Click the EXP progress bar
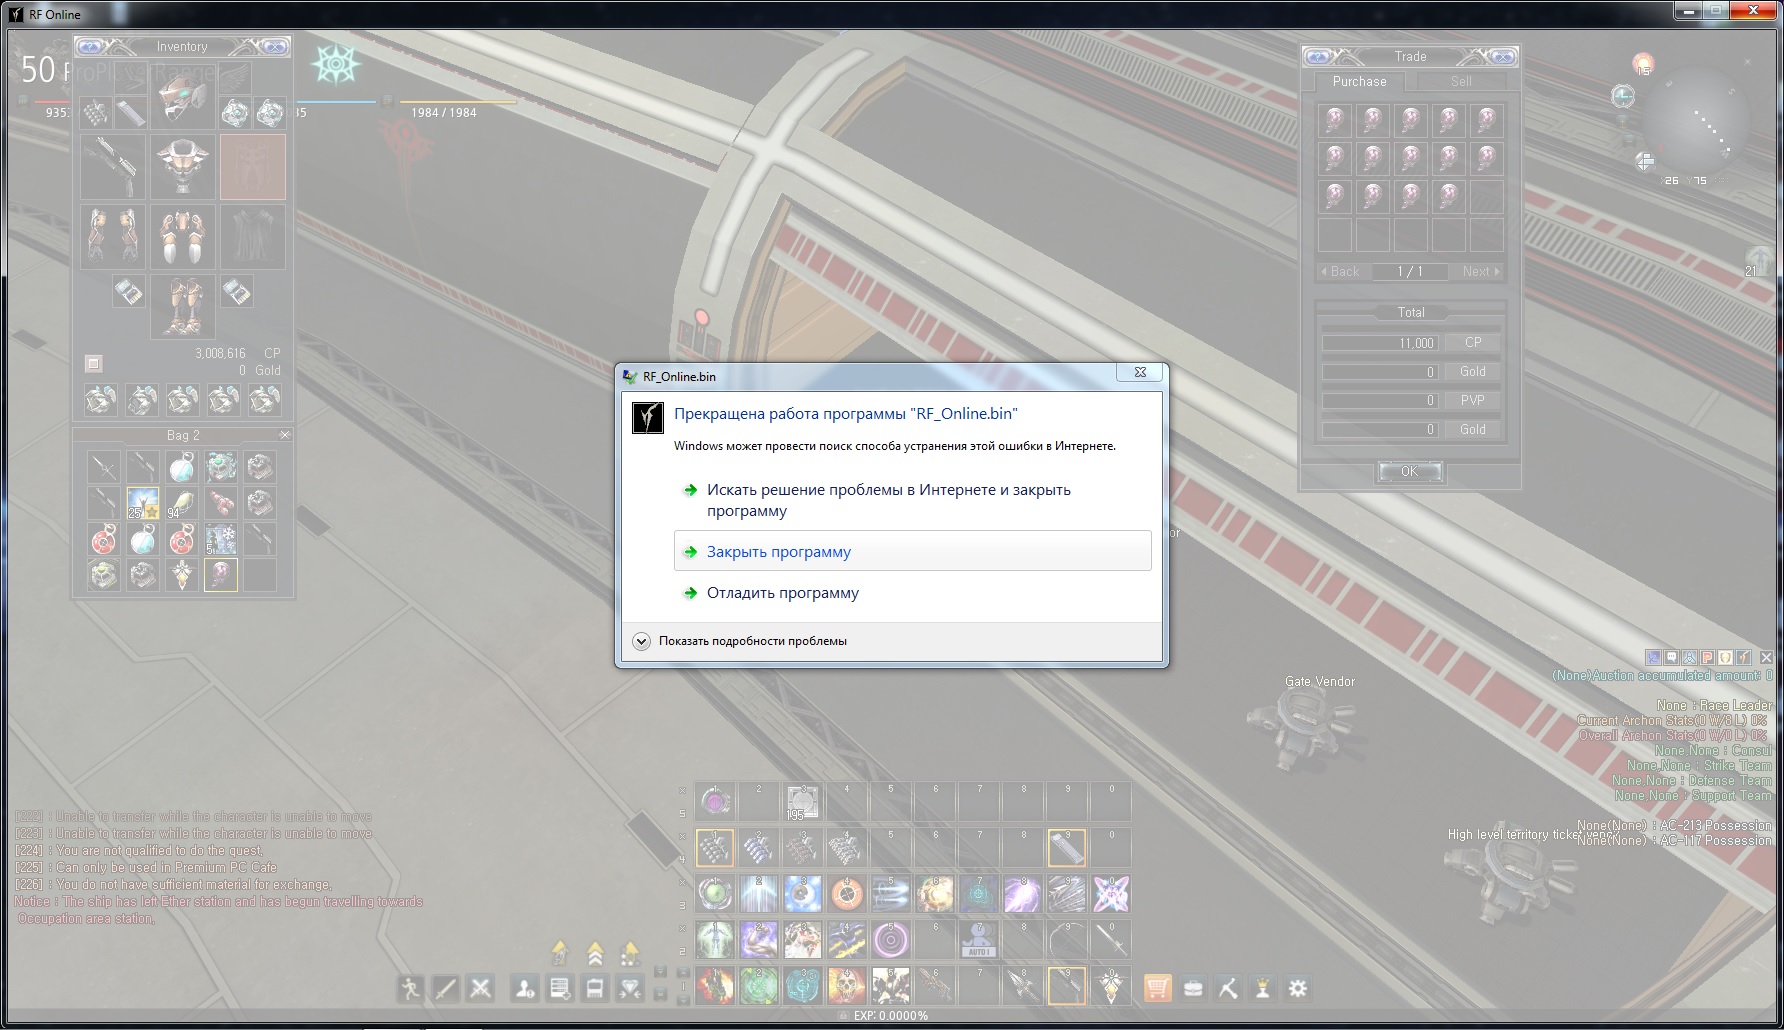The width and height of the screenshot is (1784, 1030). pyautogui.click(x=891, y=1016)
